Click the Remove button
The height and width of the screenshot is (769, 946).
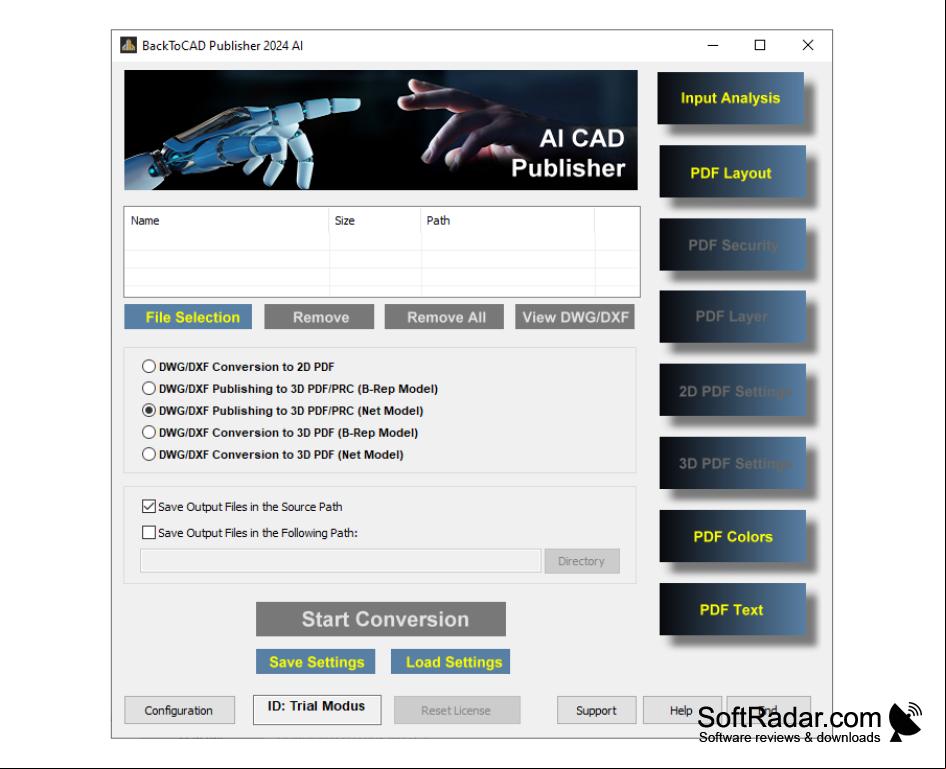[x=319, y=317]
